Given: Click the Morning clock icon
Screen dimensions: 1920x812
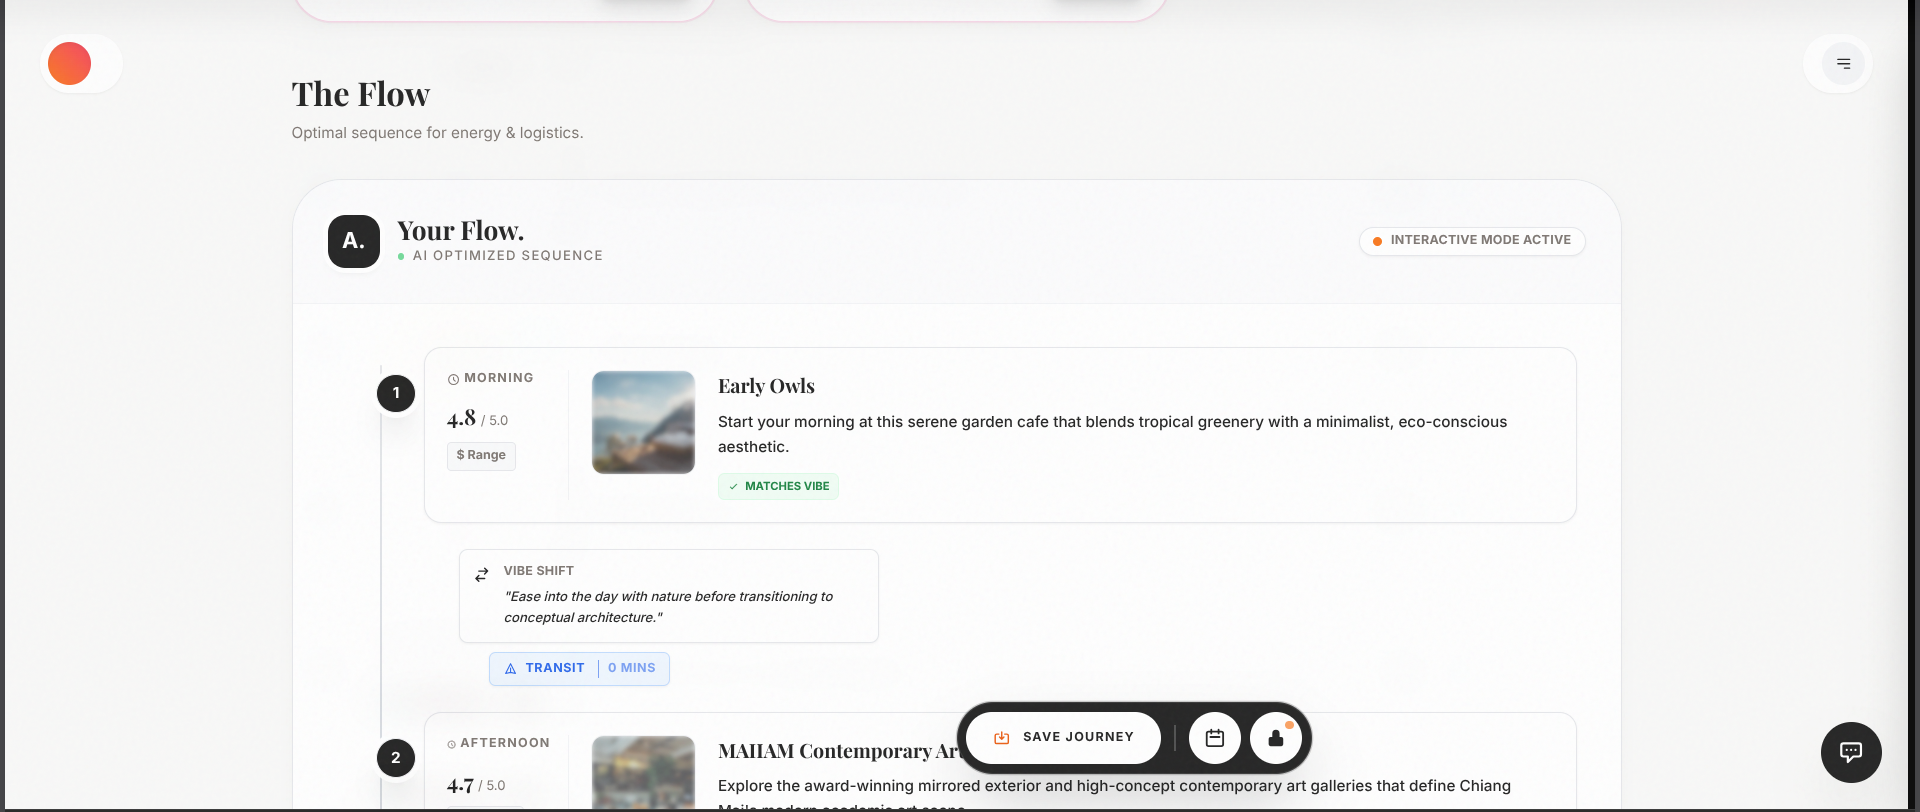Looking at the screenshot, I should [453, 379].
